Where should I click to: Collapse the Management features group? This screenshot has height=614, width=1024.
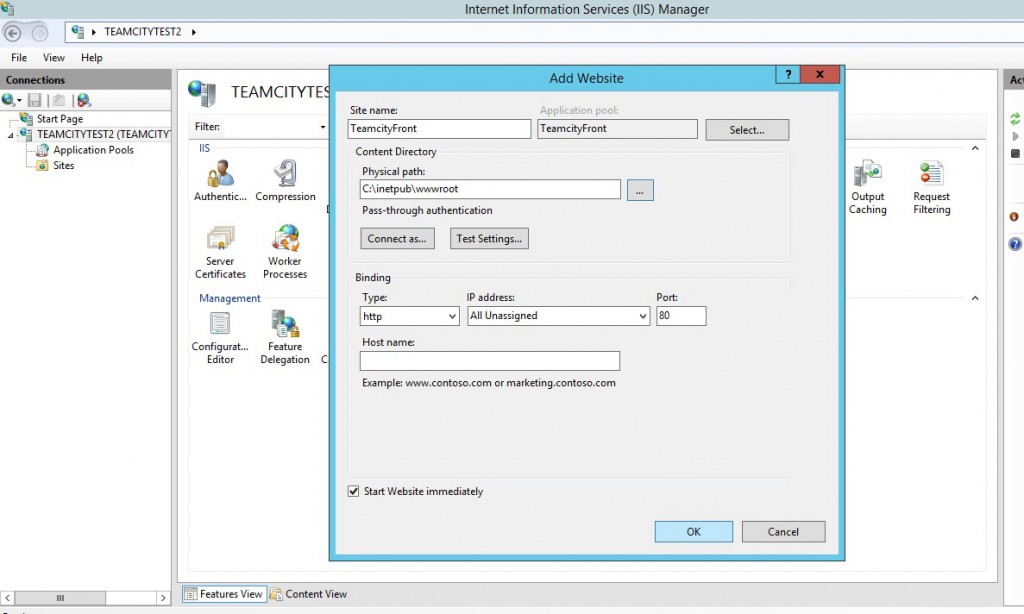click(975, 298)
